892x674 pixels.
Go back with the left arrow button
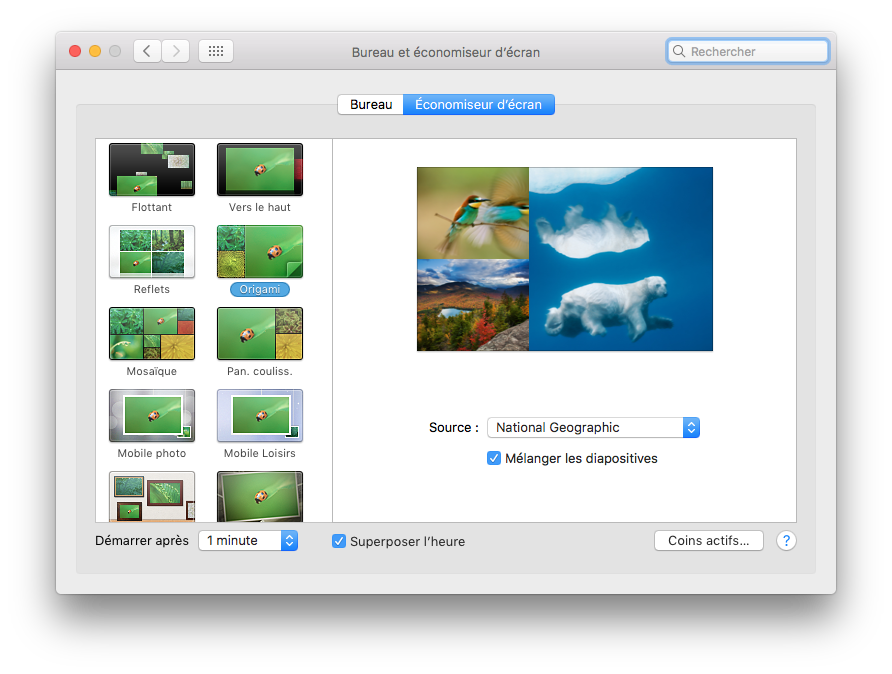pos(147,51)
